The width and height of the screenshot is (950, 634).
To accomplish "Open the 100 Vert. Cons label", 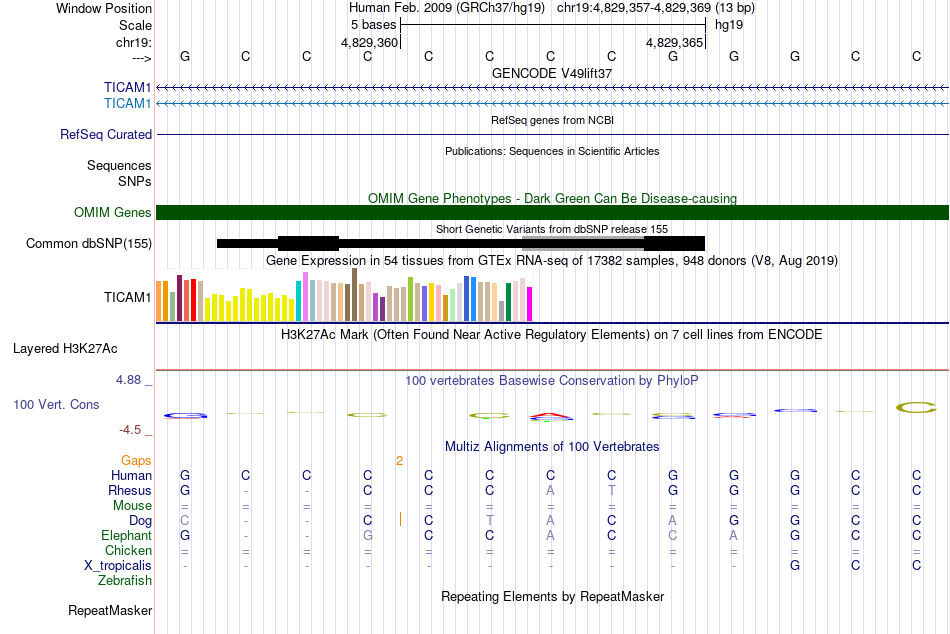I will (56, 404).
